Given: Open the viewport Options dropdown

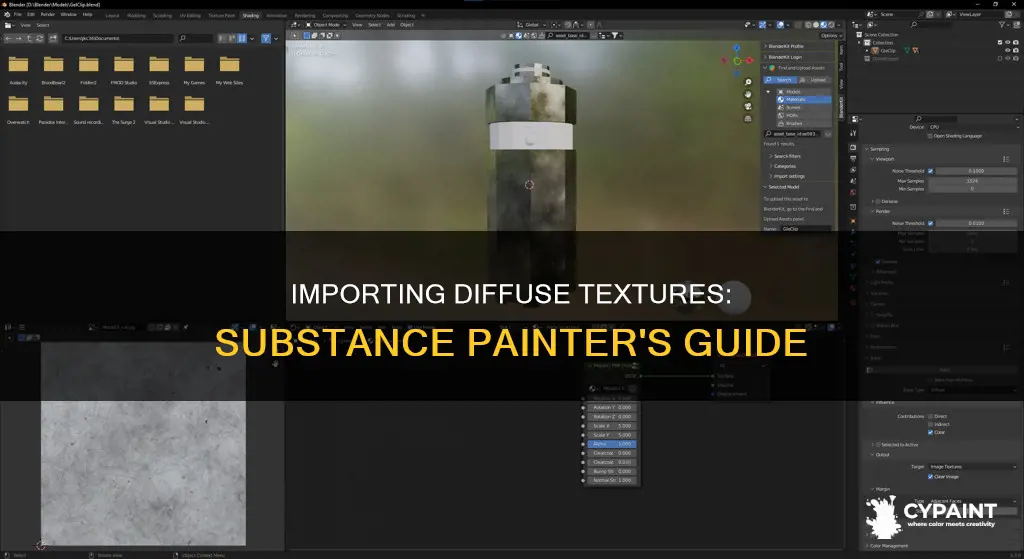Looking at the screenshot, I should (x=831, y=35).
